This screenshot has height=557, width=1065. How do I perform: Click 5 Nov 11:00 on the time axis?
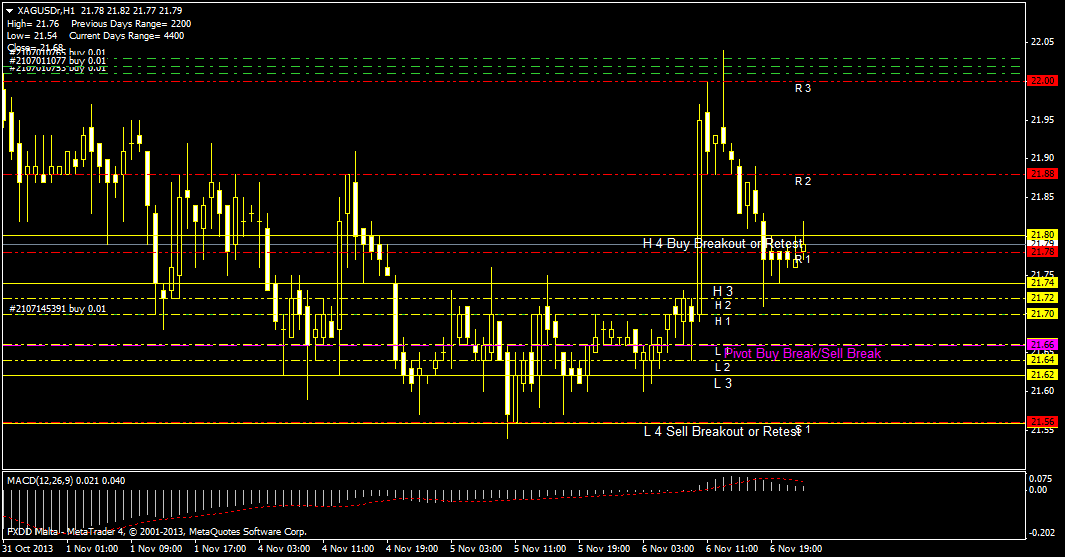point(540,549)
